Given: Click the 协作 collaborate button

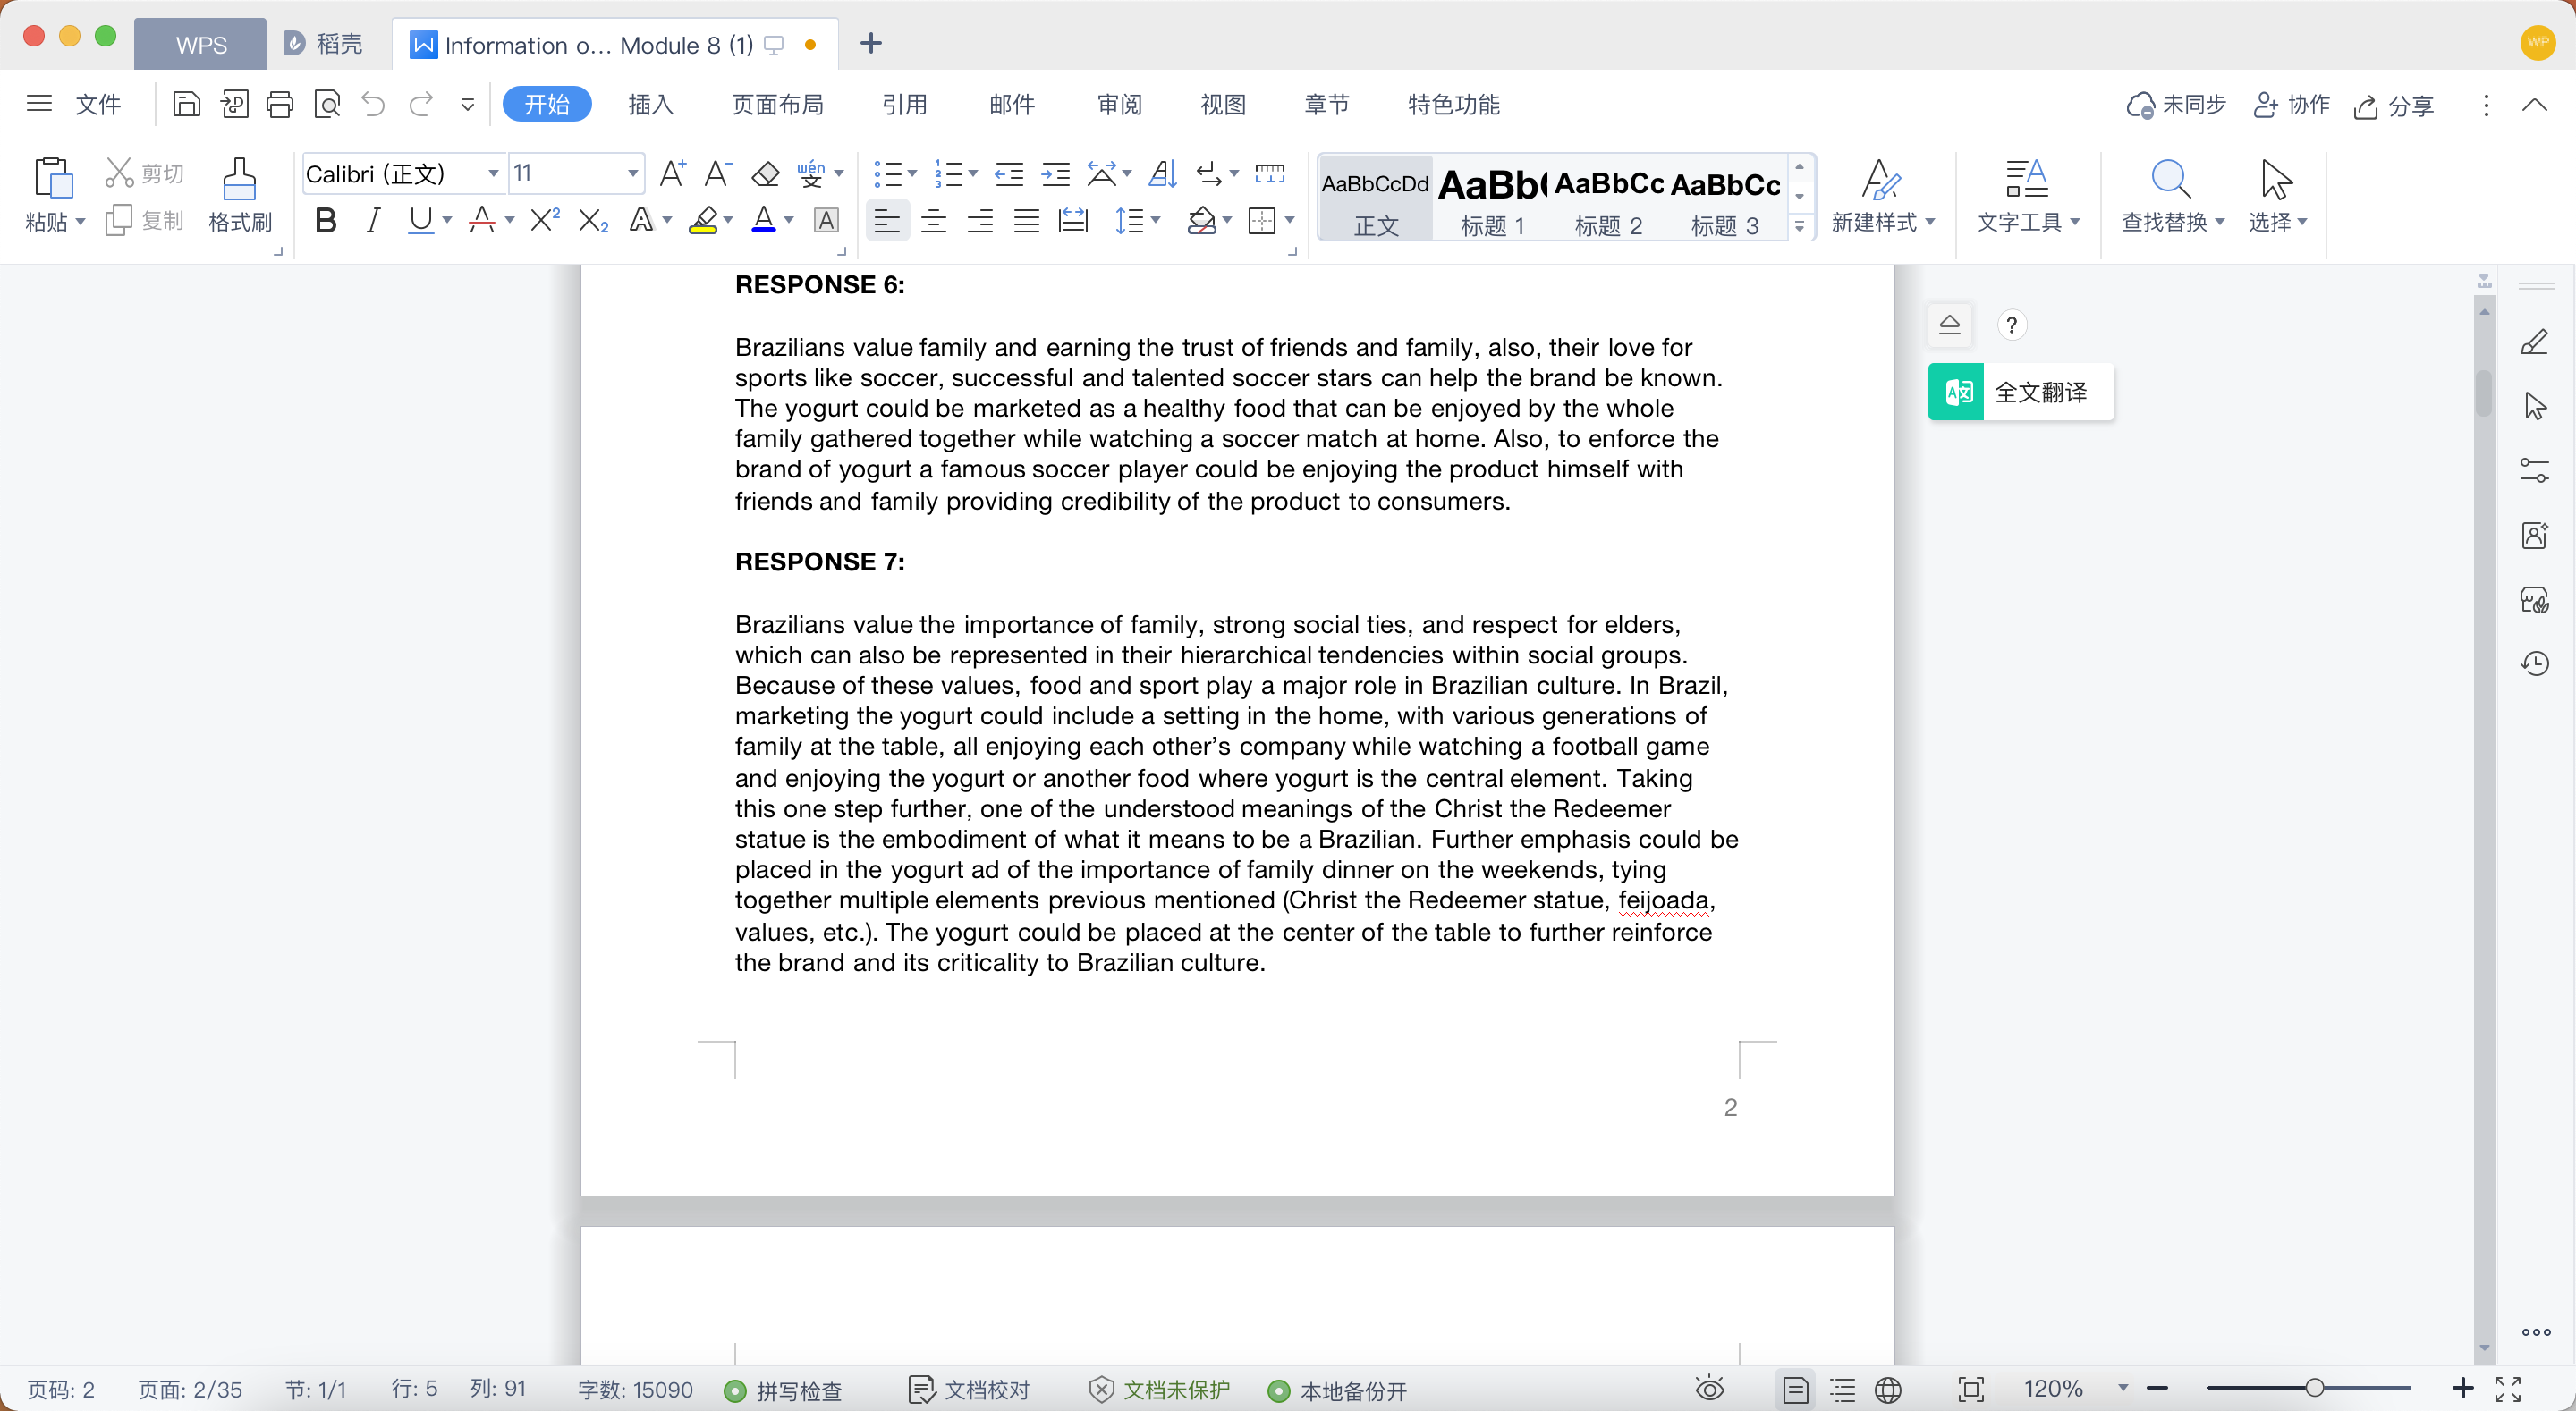Looking at the screenshot, I should pos(2291,104).
